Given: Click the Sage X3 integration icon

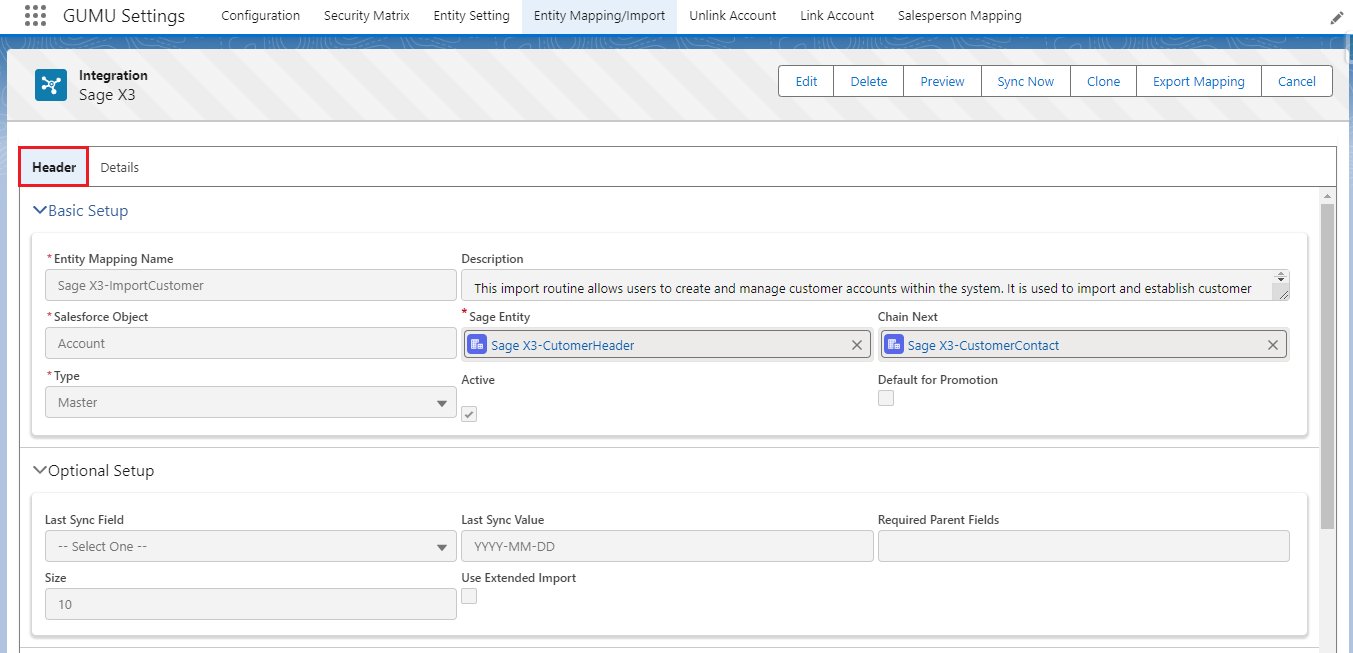Looking at the screenshot, I should coord(51,85).
